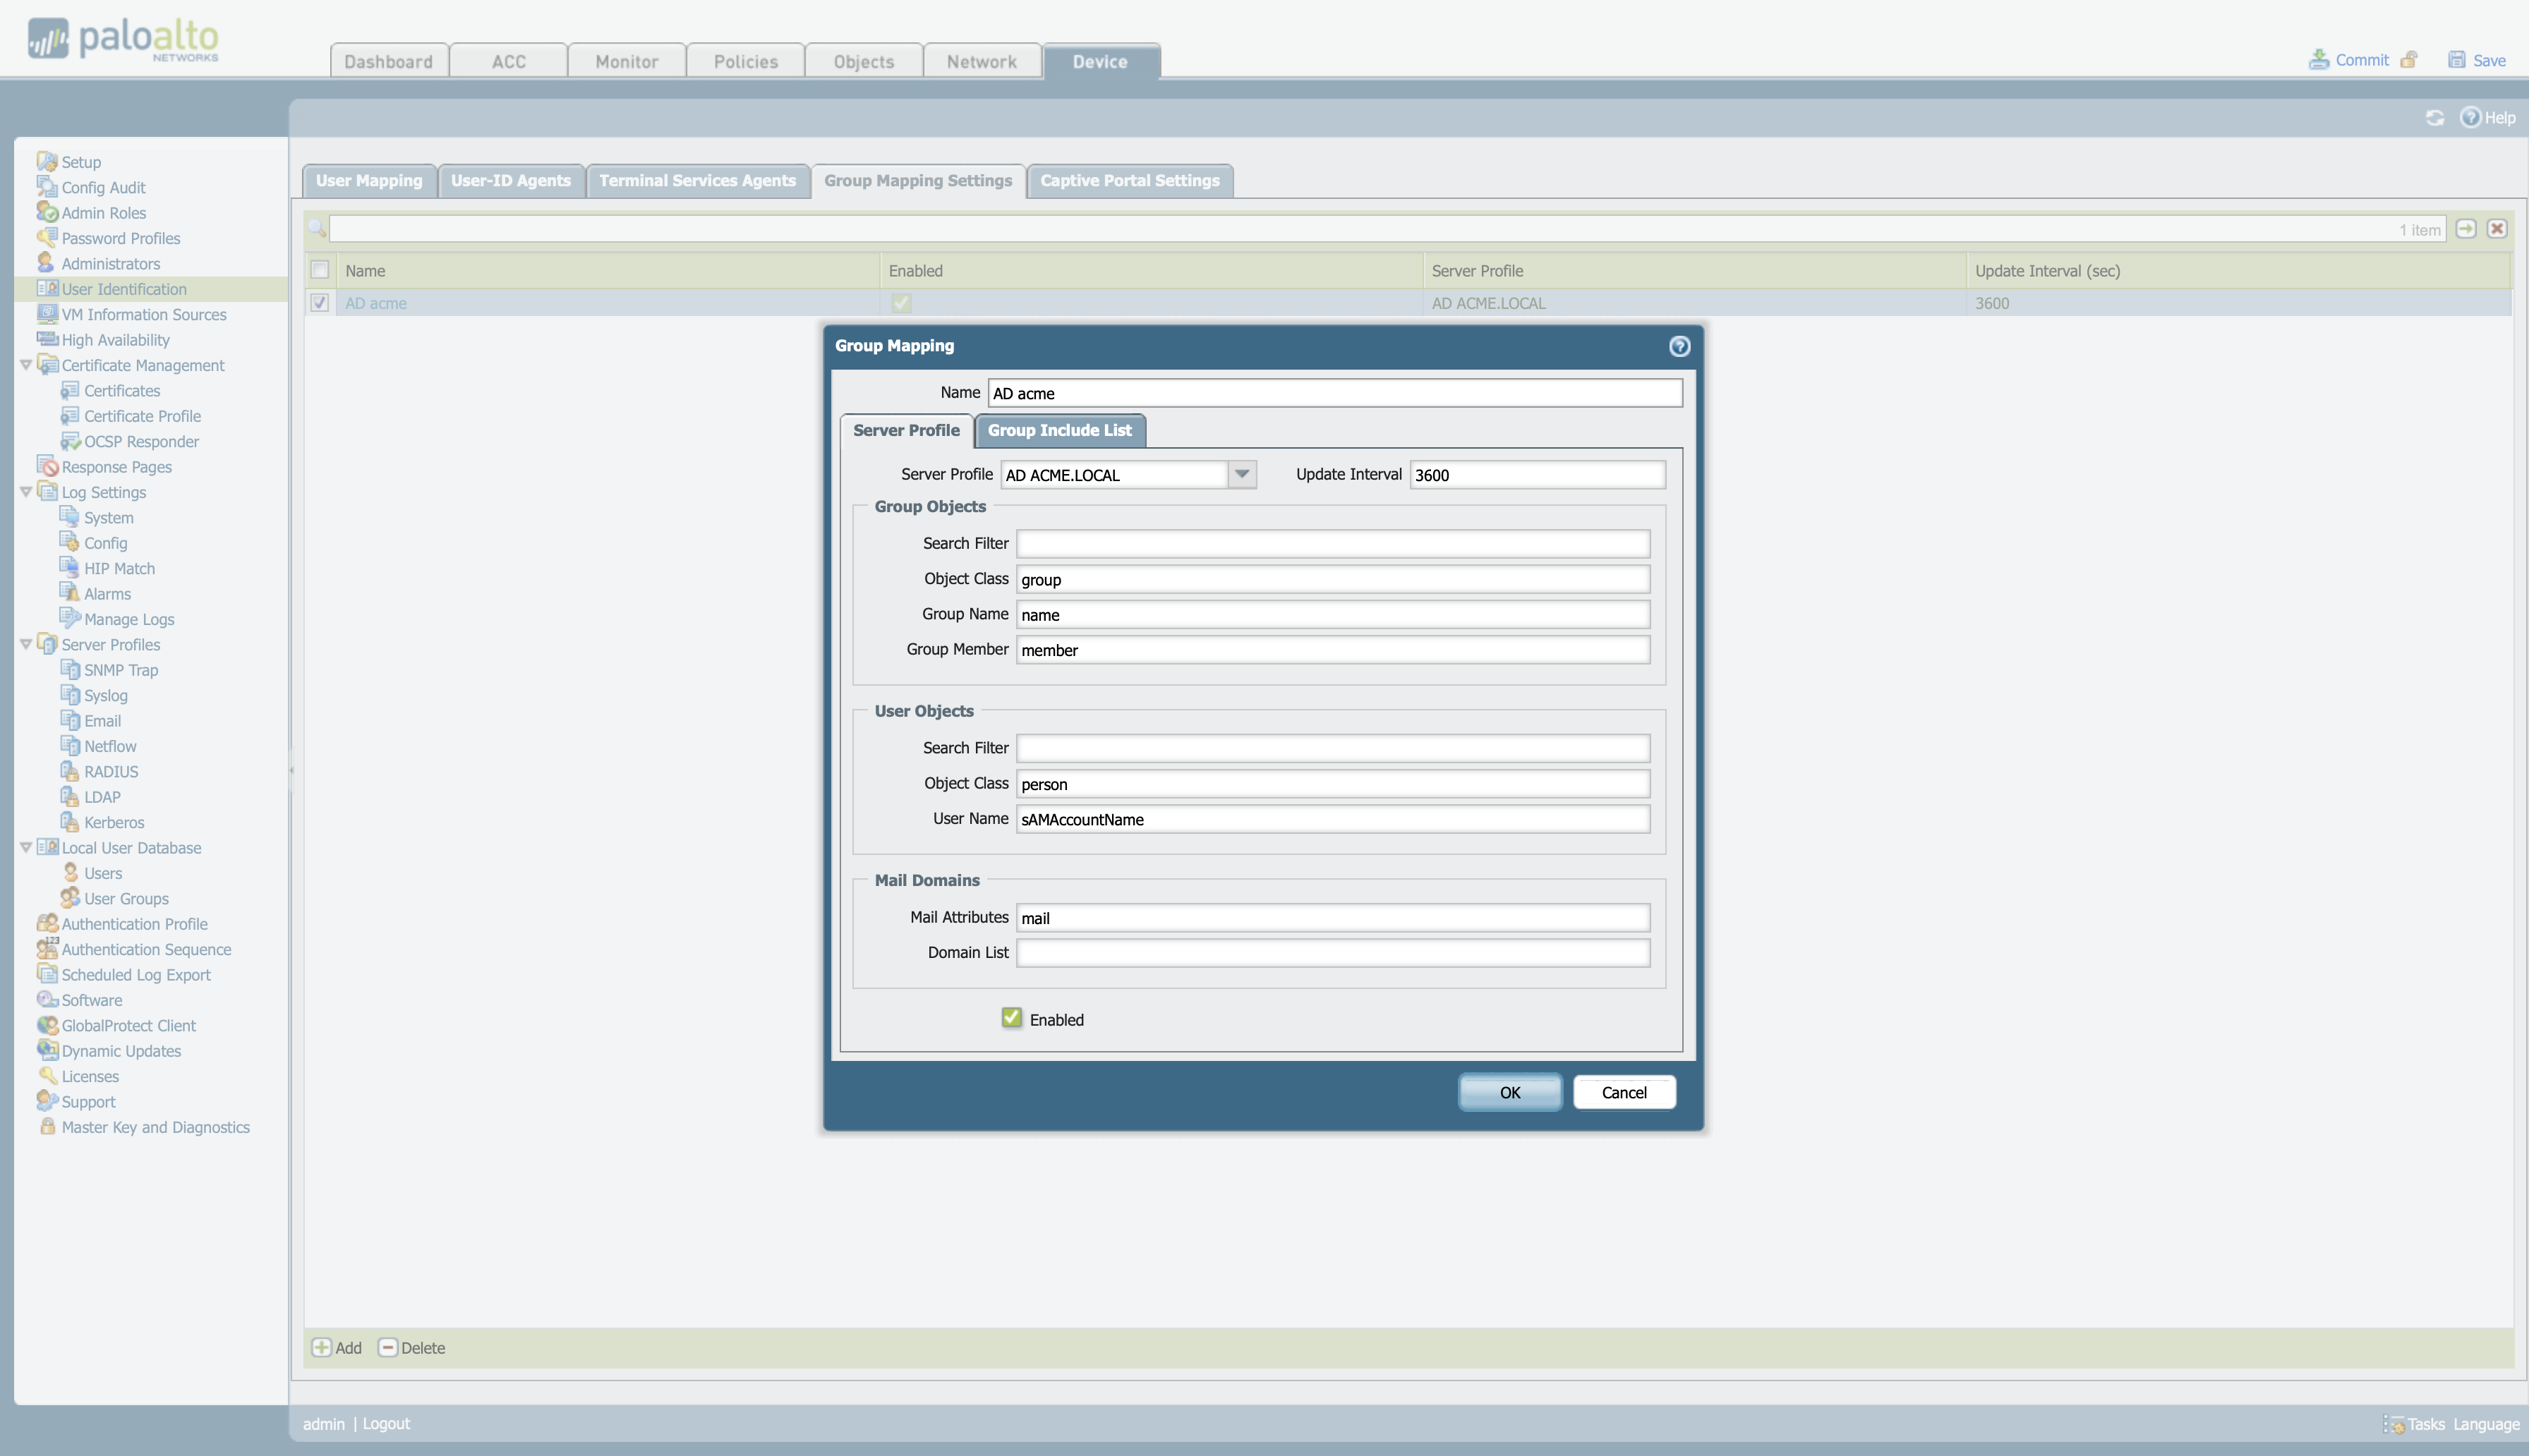Click the clear filter X icon
Image resolution: width=2529 pixels, height=1456 pixels.
pyautogui.click(x=2496, y=229)
